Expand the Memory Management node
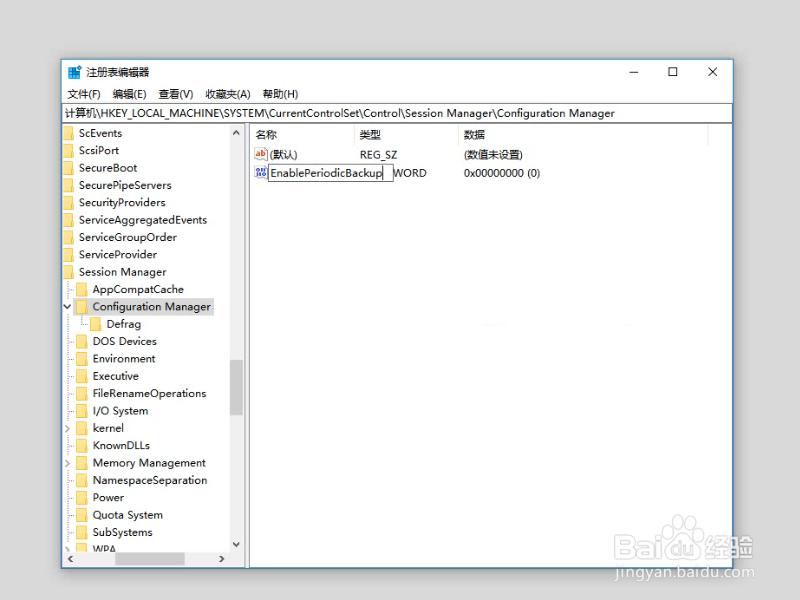The height and width of the screenshot is (600, 800). click(x=67, y=462)
